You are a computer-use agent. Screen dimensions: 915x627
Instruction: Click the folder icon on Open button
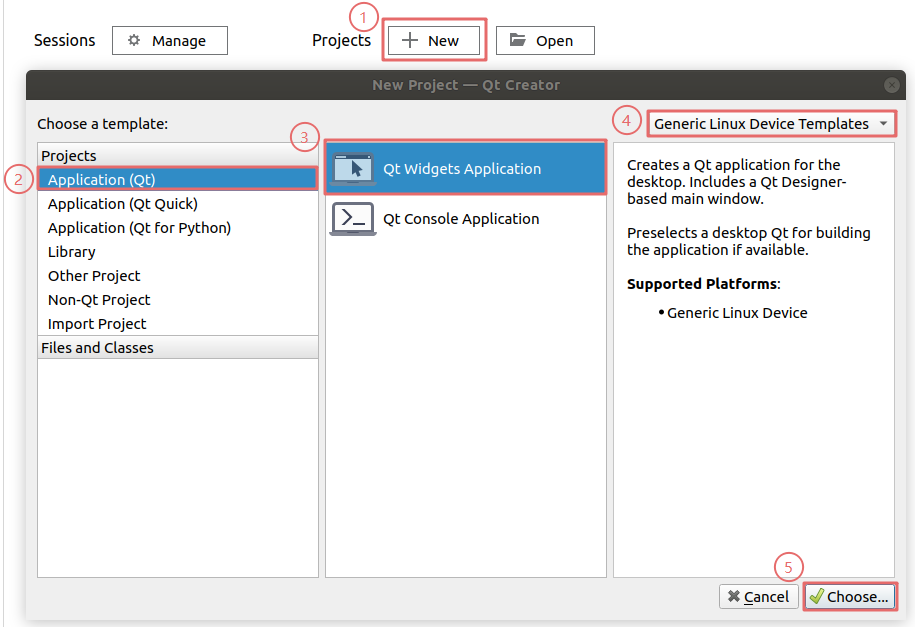(x=517, y=41)
